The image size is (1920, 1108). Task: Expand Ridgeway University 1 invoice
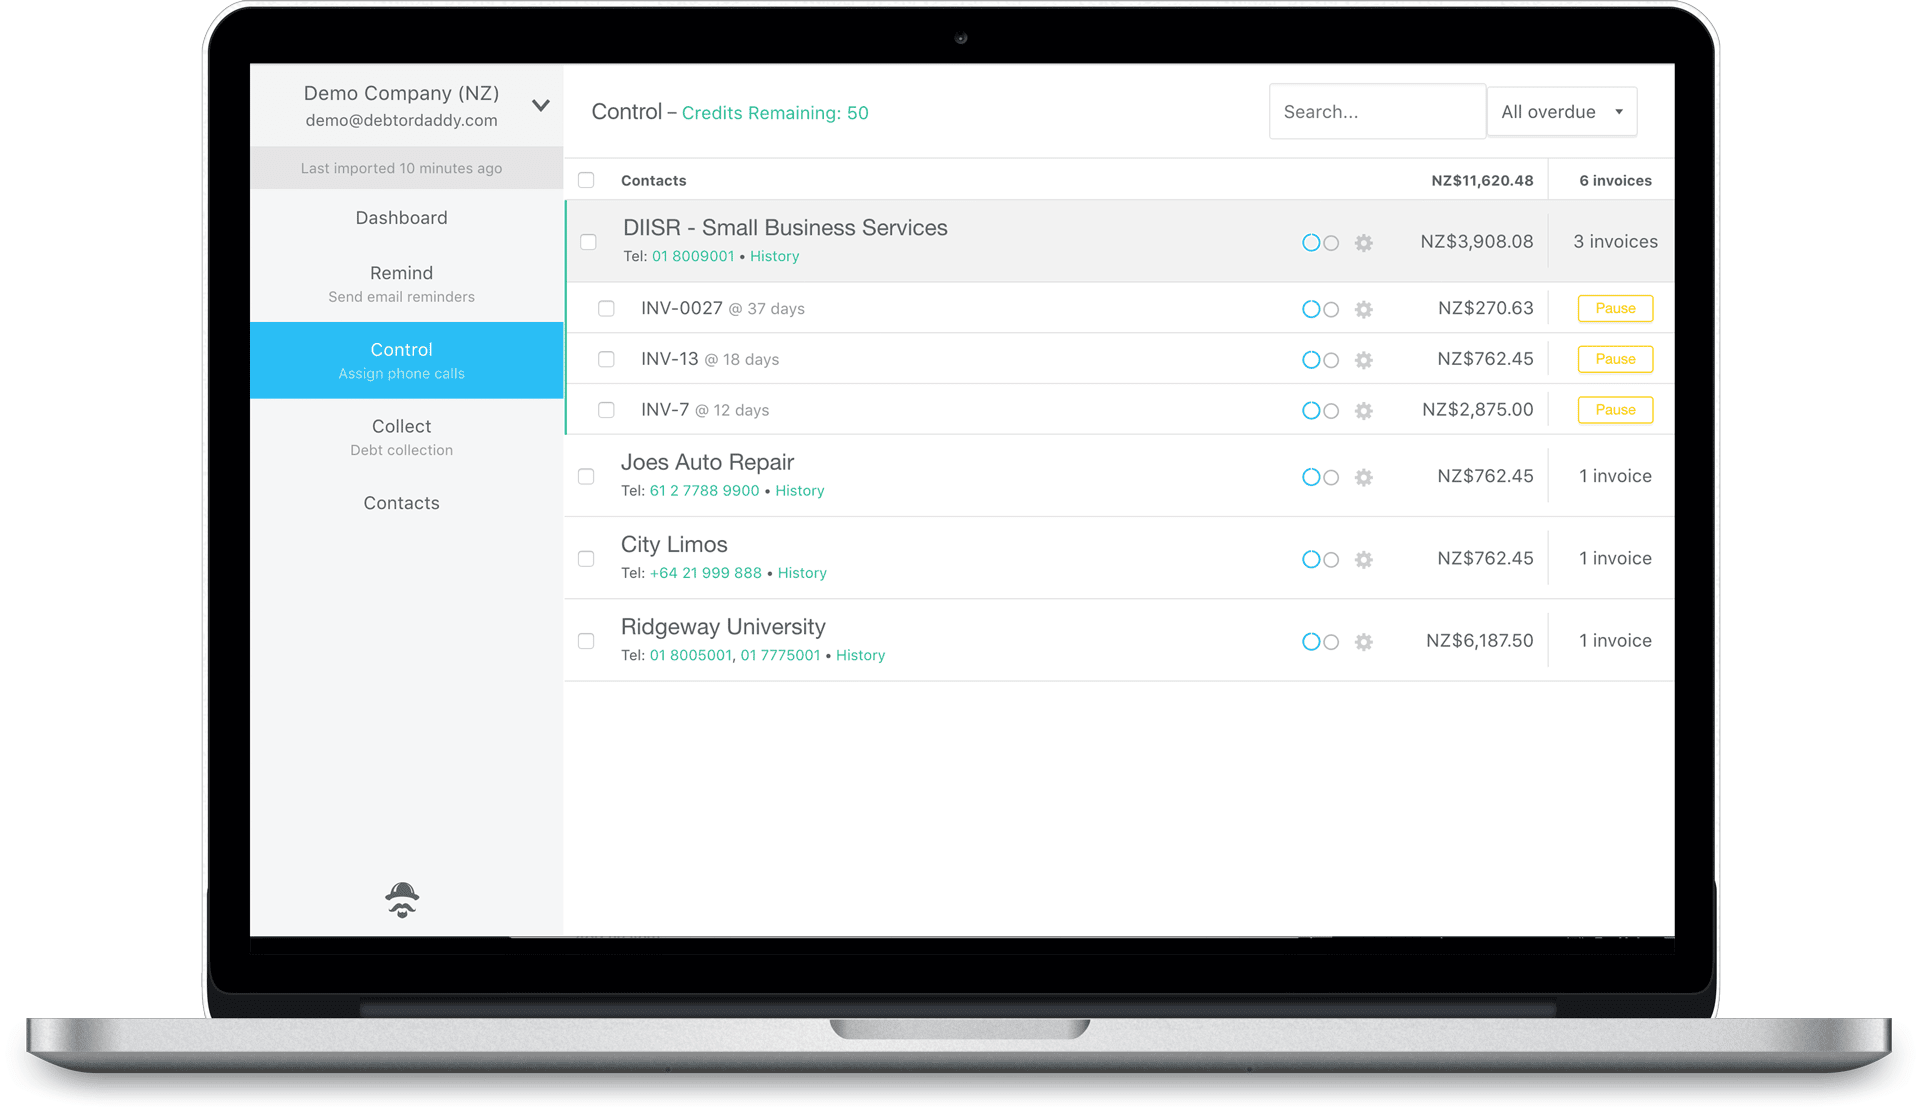[1615, 641]
